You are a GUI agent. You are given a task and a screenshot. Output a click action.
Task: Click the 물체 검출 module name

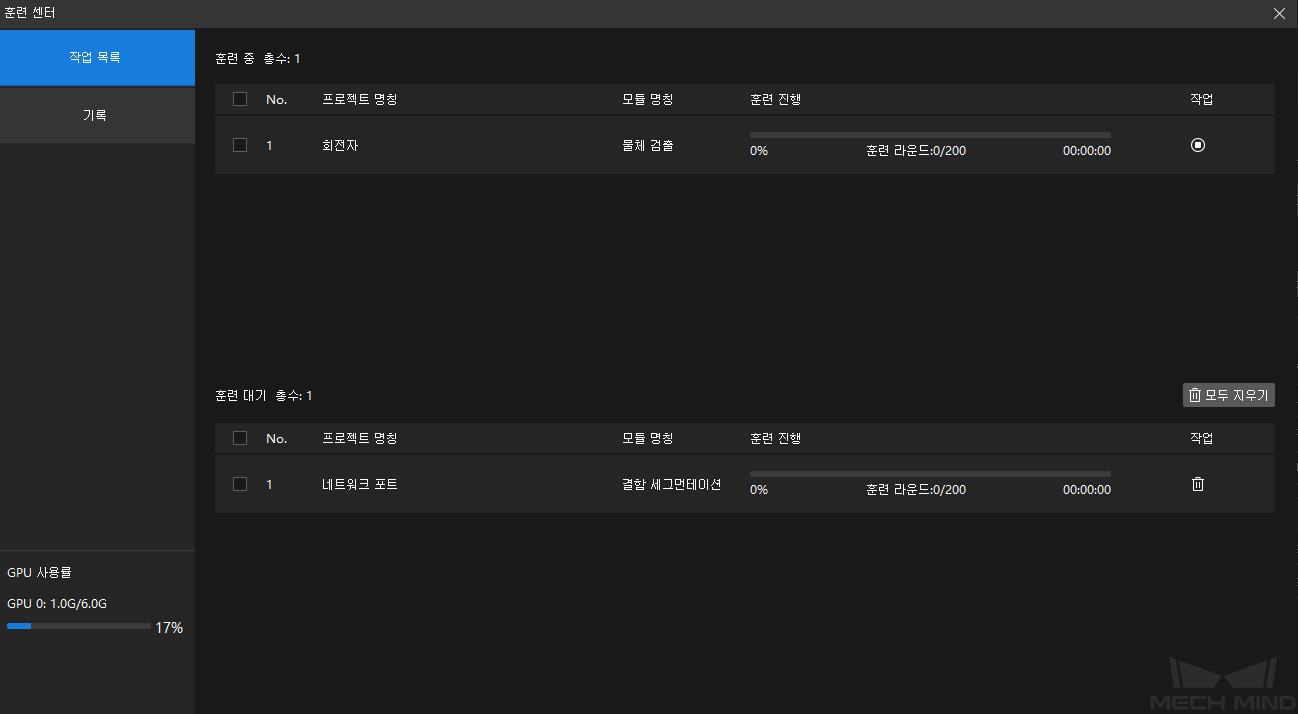coord(648,145)
